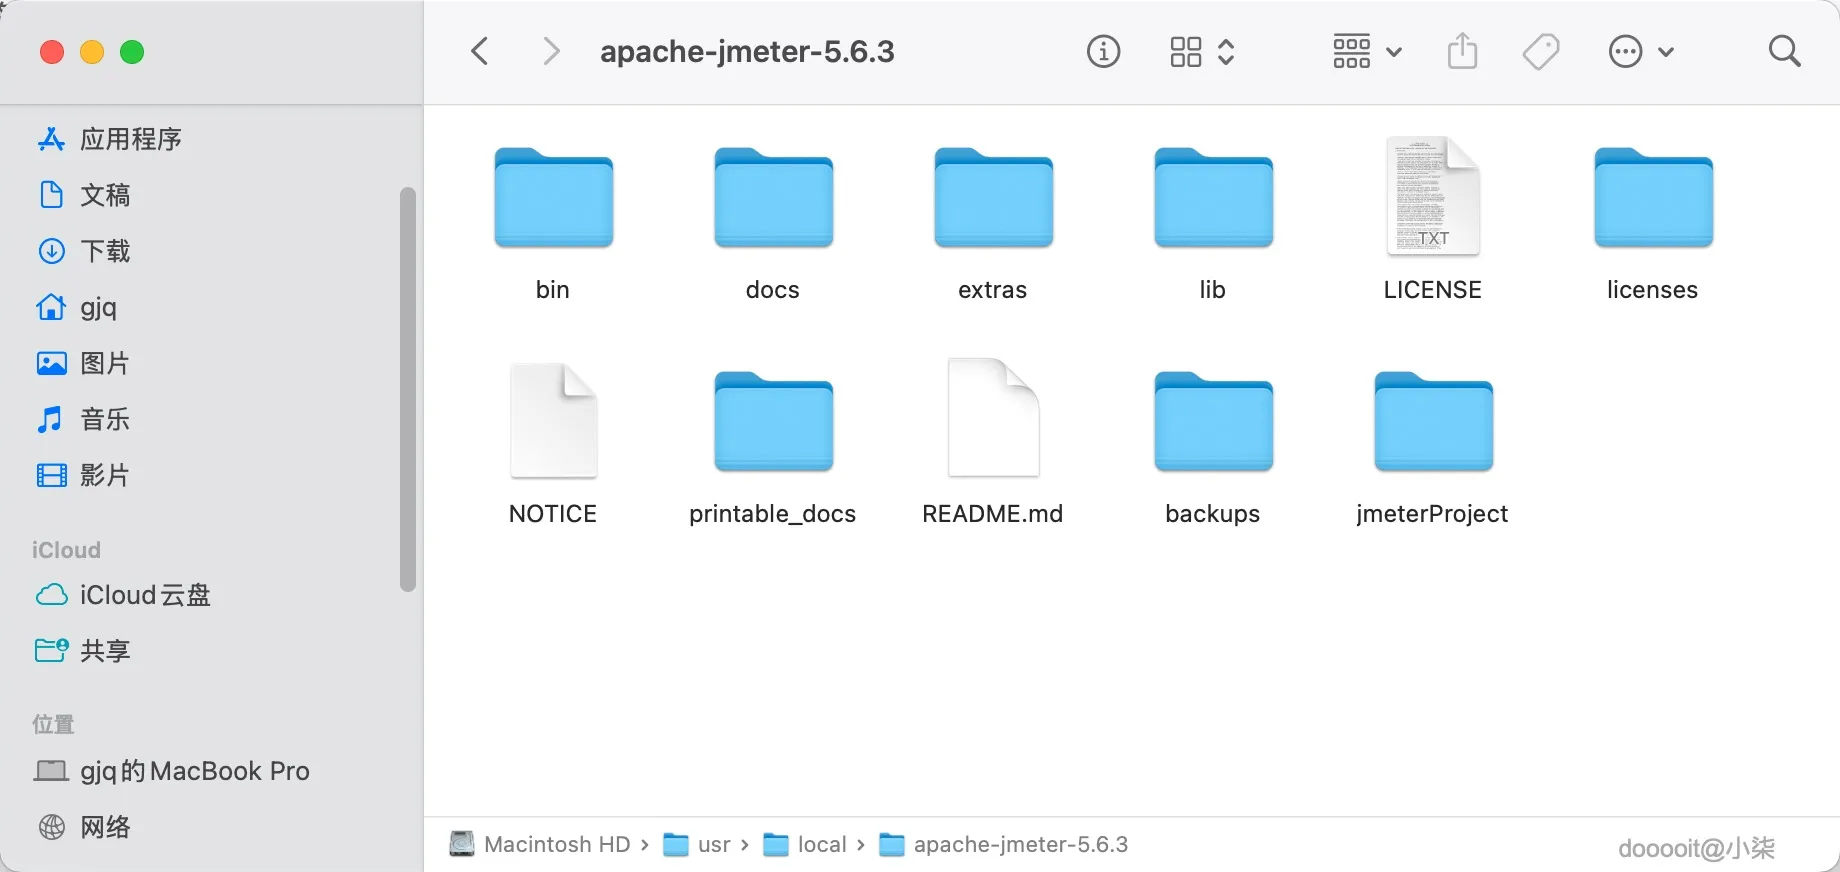Screen dimensions: 1840x872
Task: Click the lib folder name label
Action: 1213,290
